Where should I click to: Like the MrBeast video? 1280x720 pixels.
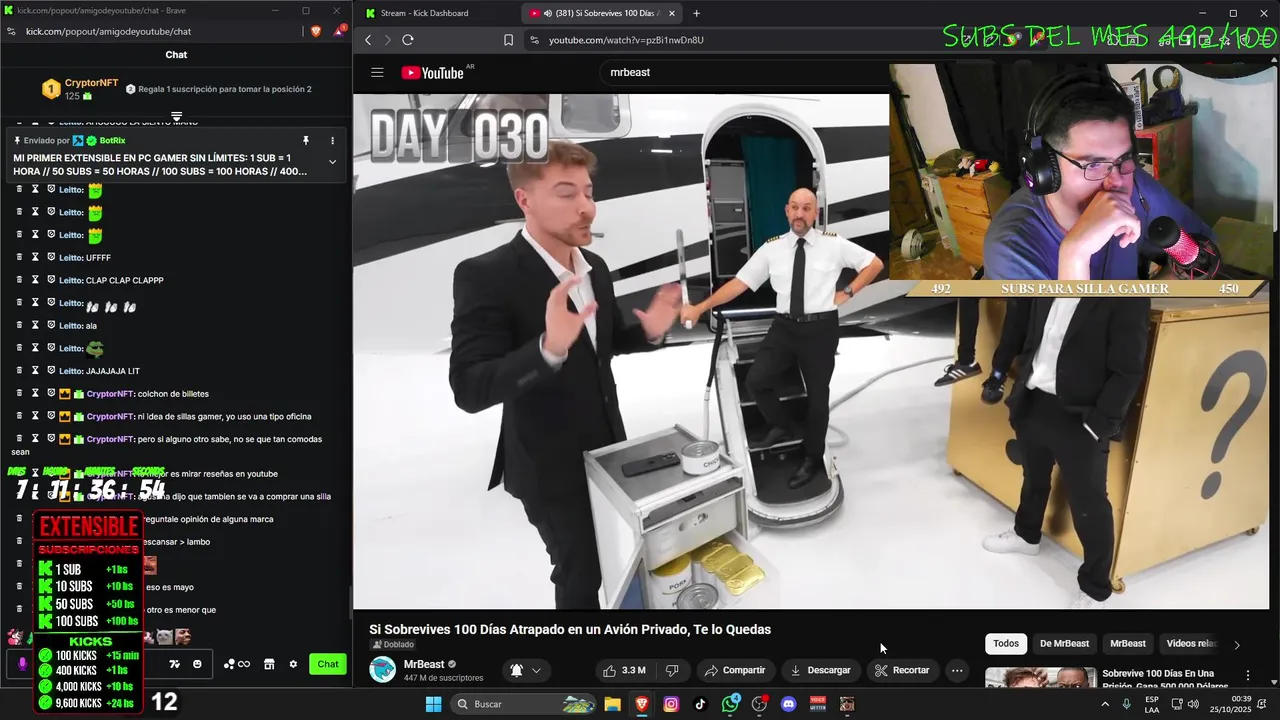(x=624, y=670)
